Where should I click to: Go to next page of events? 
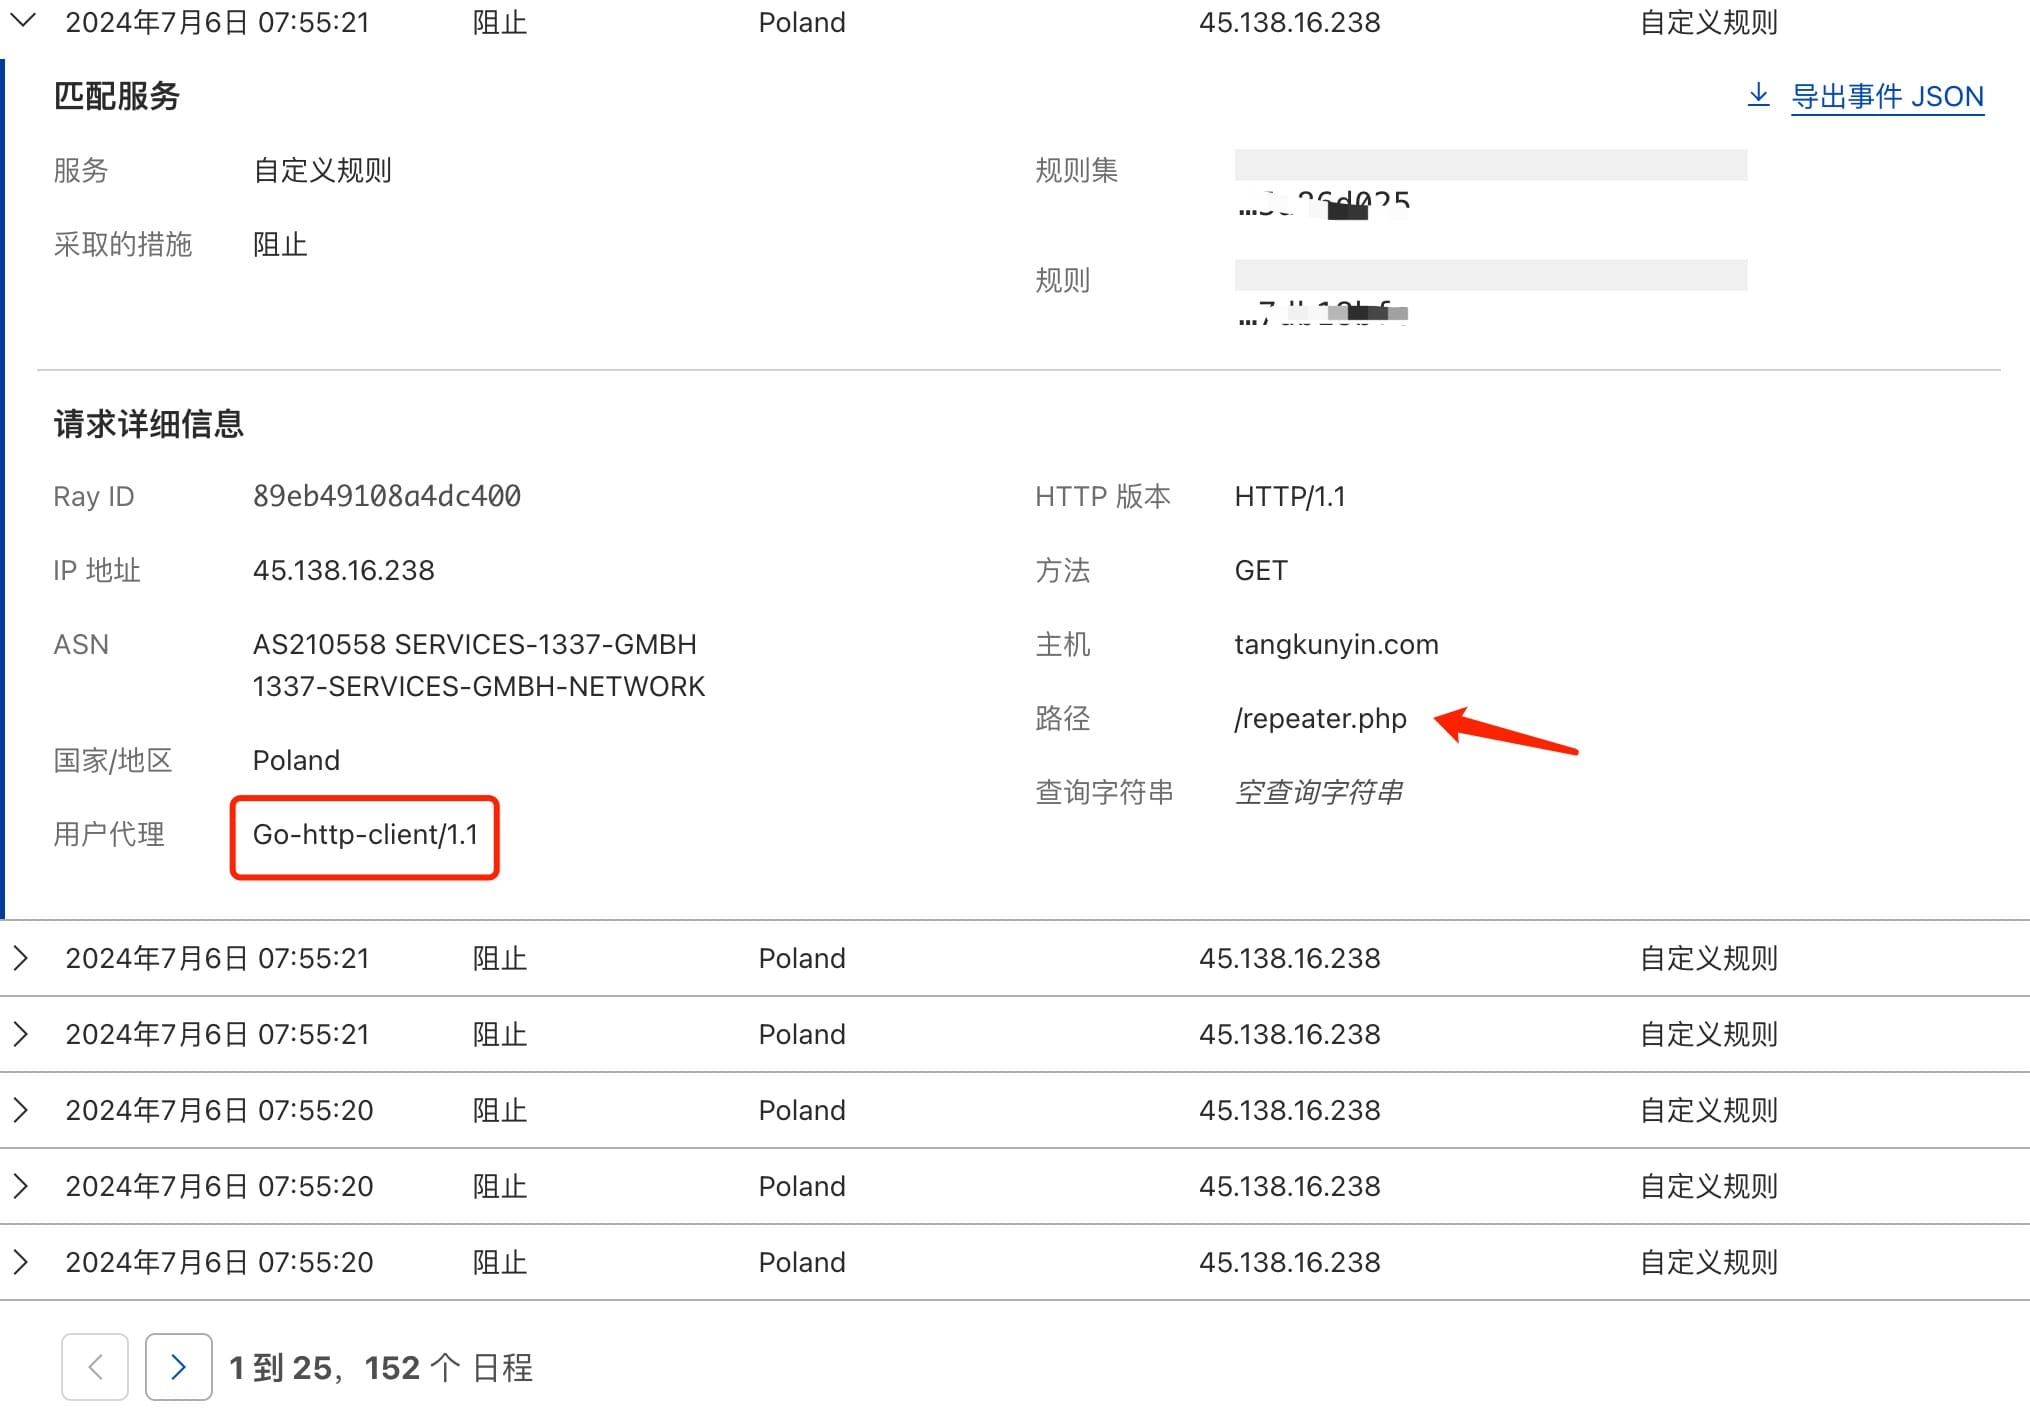tap(178, 1367)
